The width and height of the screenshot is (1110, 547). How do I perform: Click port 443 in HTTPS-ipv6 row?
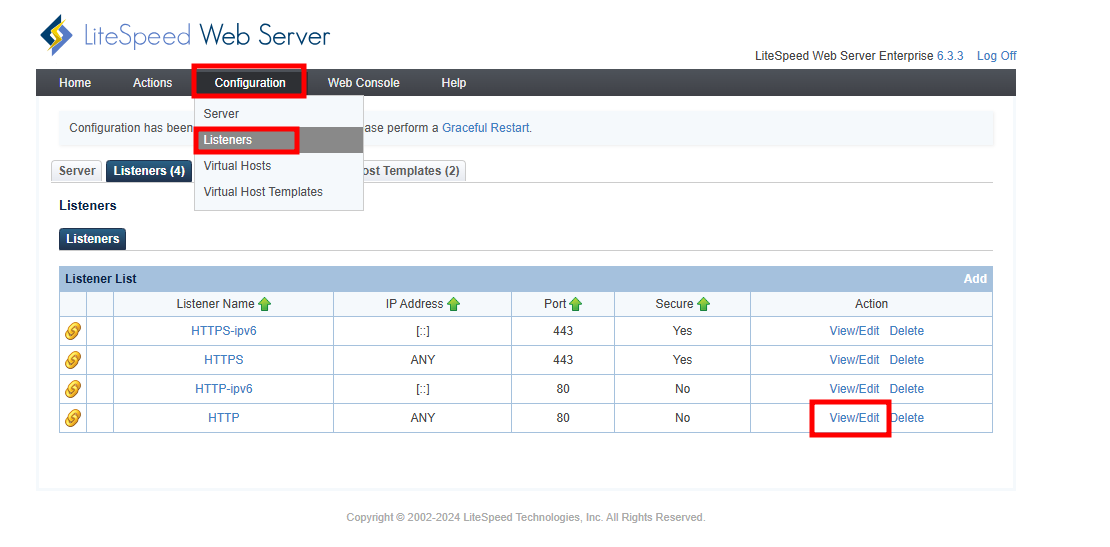(563, 330)
